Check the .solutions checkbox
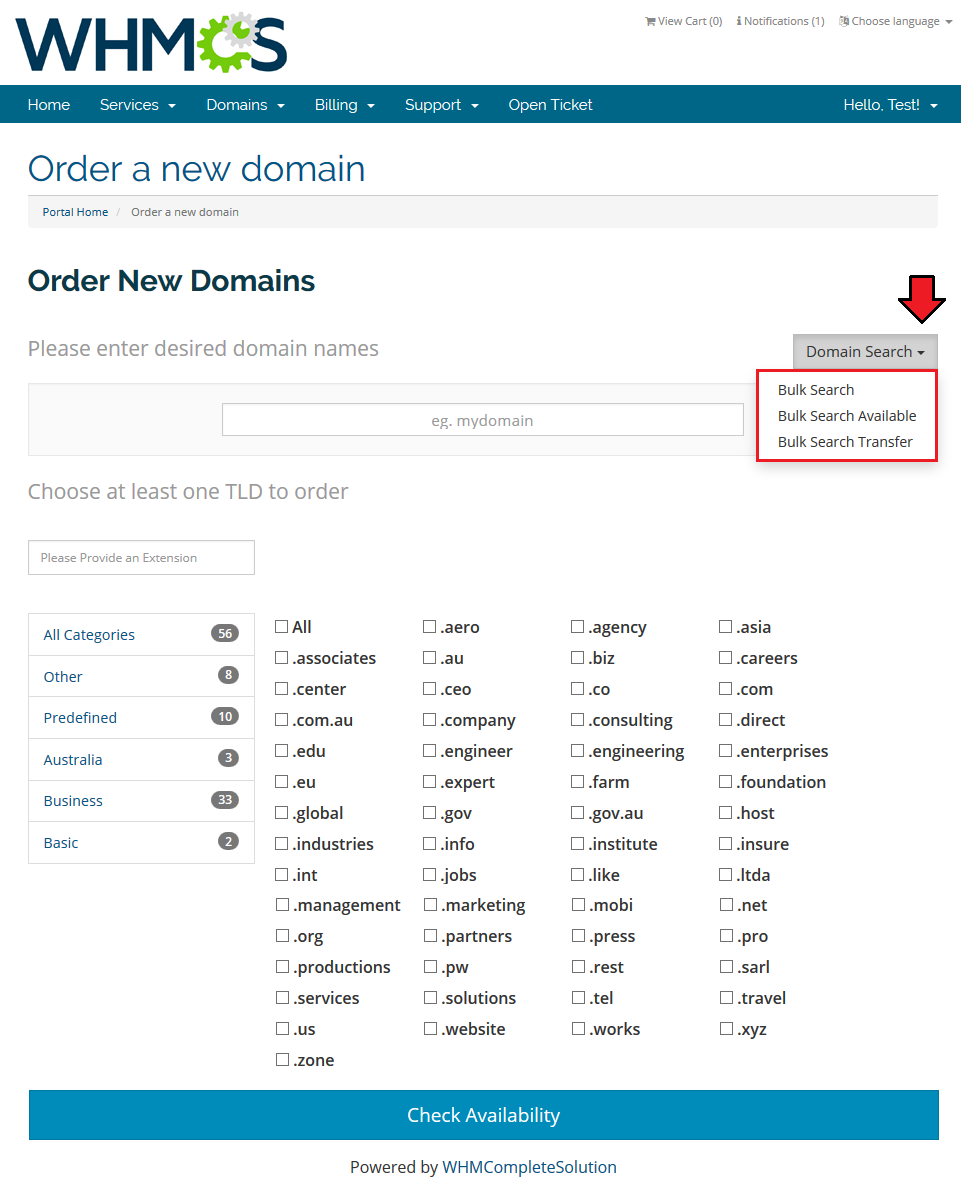This screenshot has width=961, height=1196. (x=430, y=997)
